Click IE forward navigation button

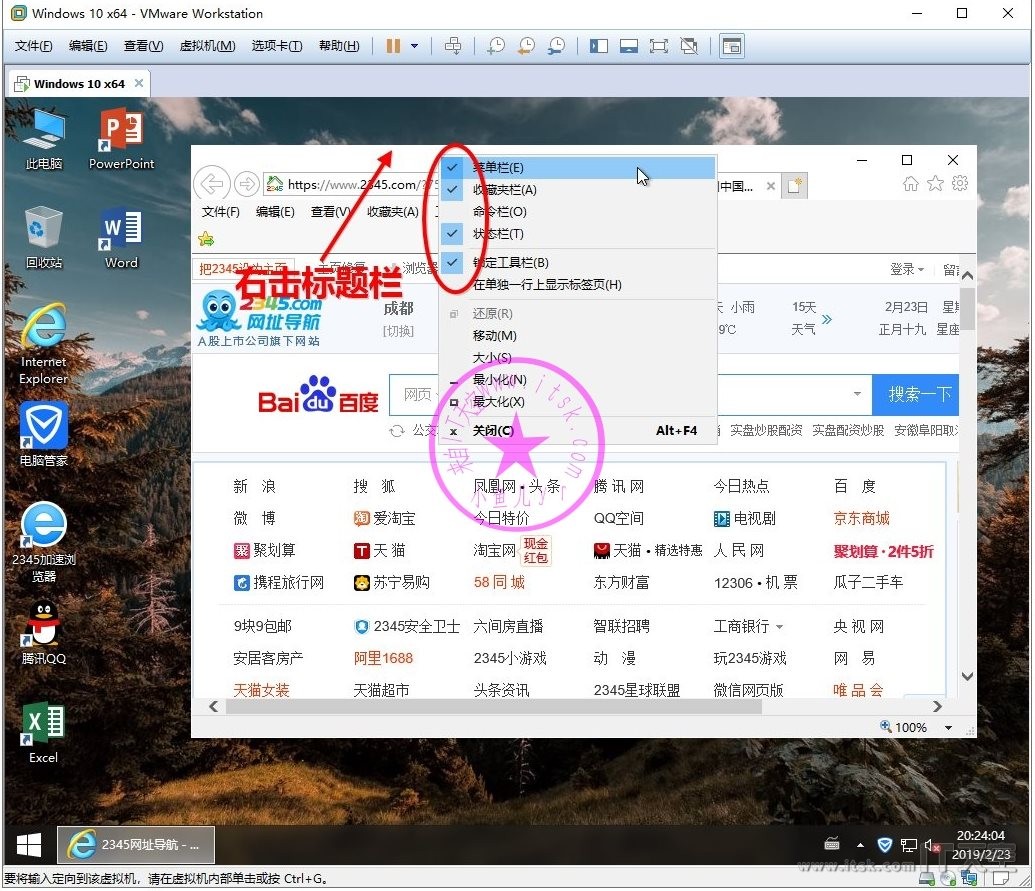[x=246, y=183]
